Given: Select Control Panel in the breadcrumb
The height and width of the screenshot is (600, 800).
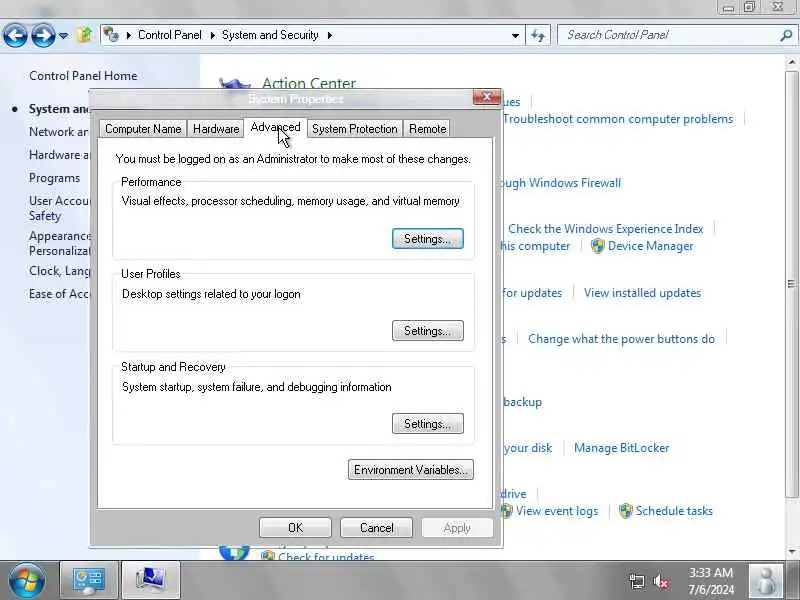Looking at the screenshot, I should (x=169, y=35).
